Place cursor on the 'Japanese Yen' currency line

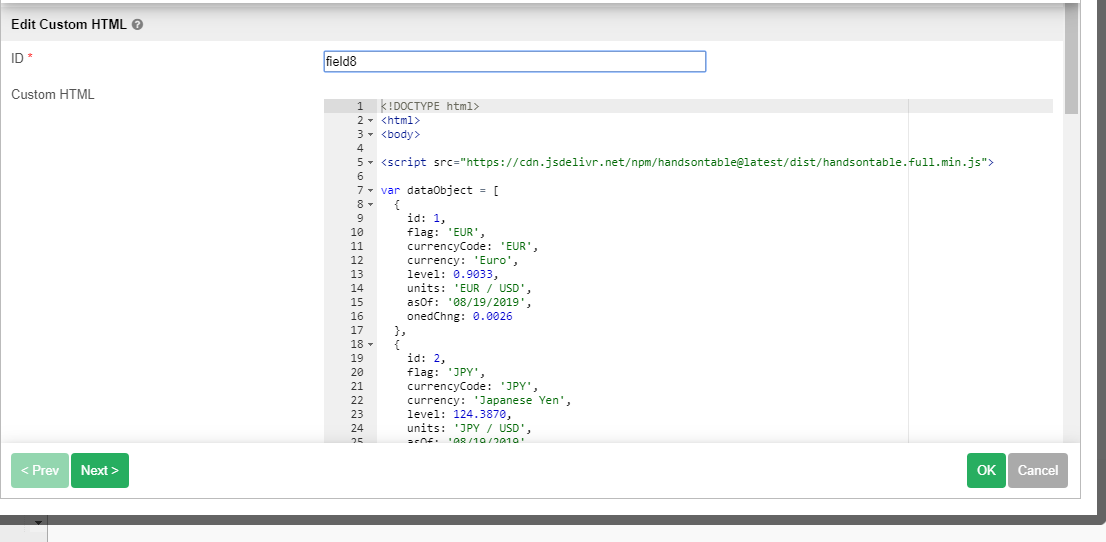coord(488,400)
